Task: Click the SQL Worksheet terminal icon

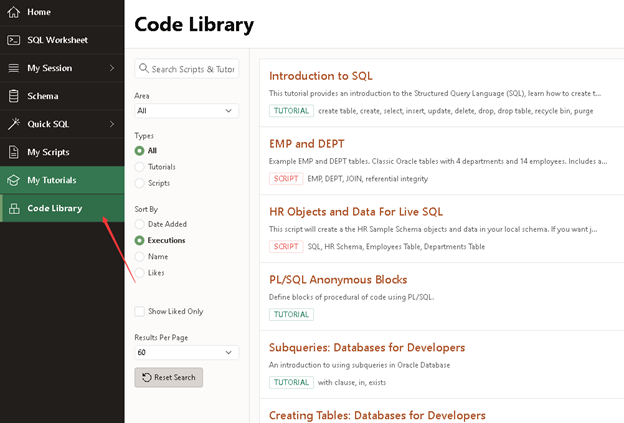Action: click(x=13, y=40)
